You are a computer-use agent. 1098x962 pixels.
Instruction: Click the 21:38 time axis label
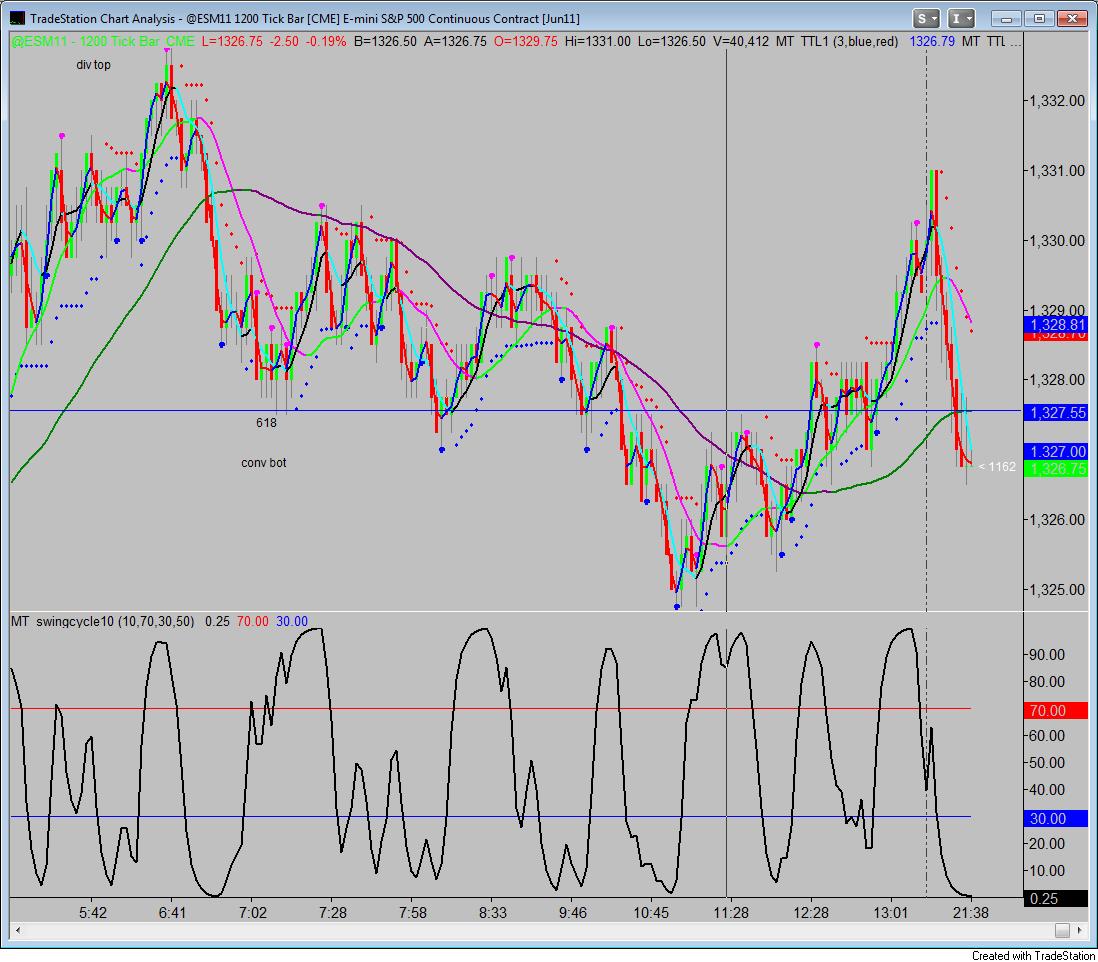point(971,913)
